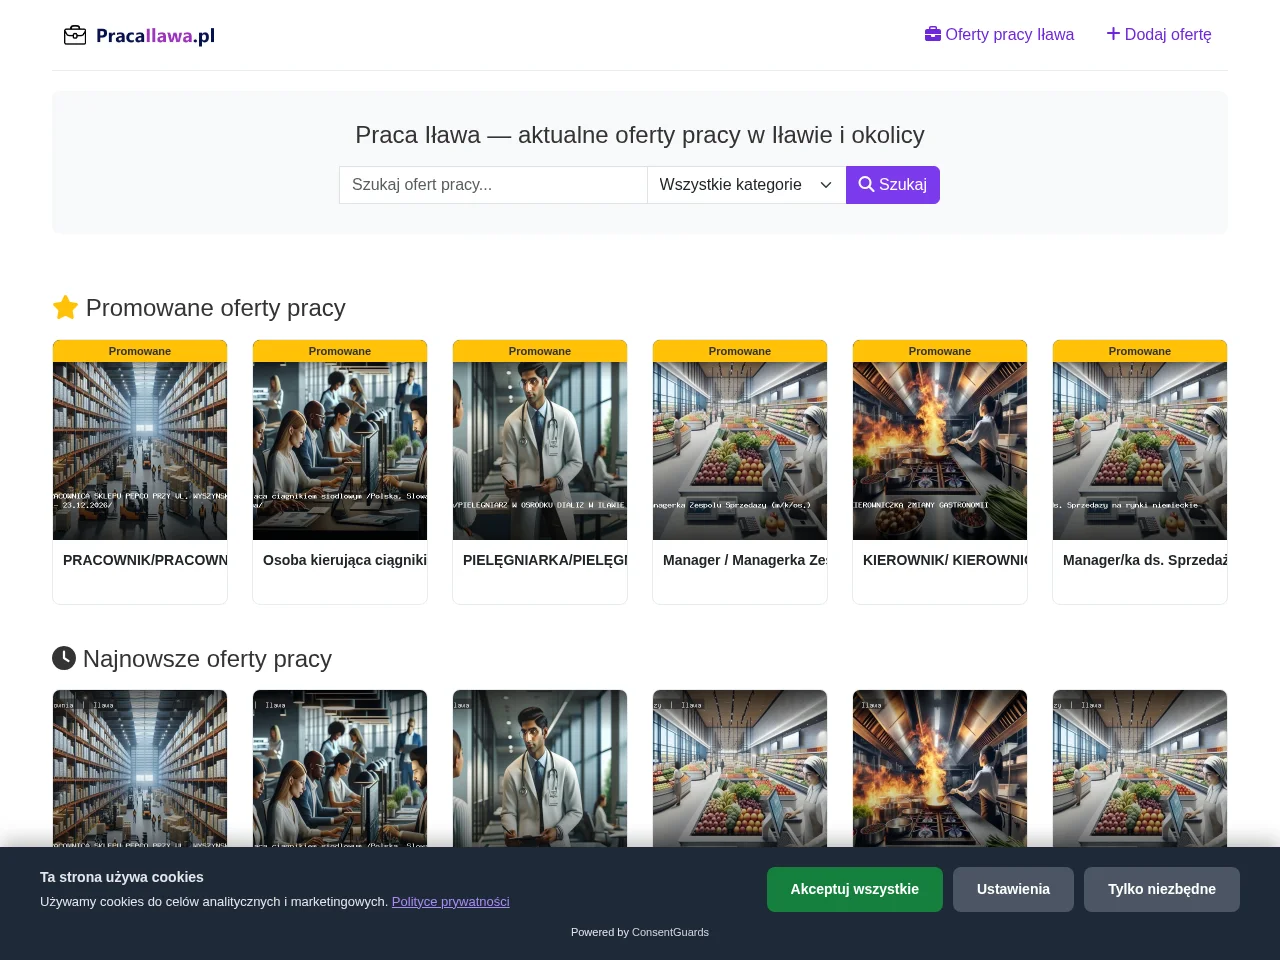Click the star icon beside Promowane oferty pracy
Image resolution: width=1280 pixels, height=960 pixels.
point(65,307)
